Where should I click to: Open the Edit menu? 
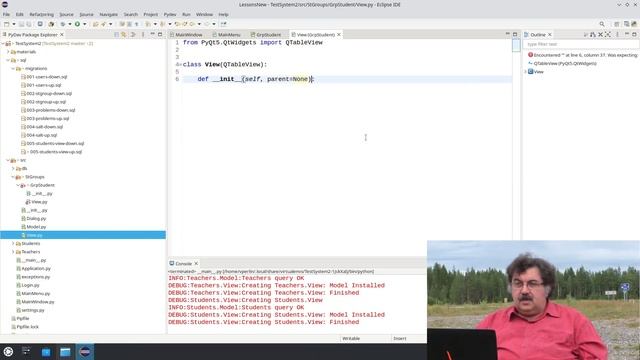click(19, 14)
